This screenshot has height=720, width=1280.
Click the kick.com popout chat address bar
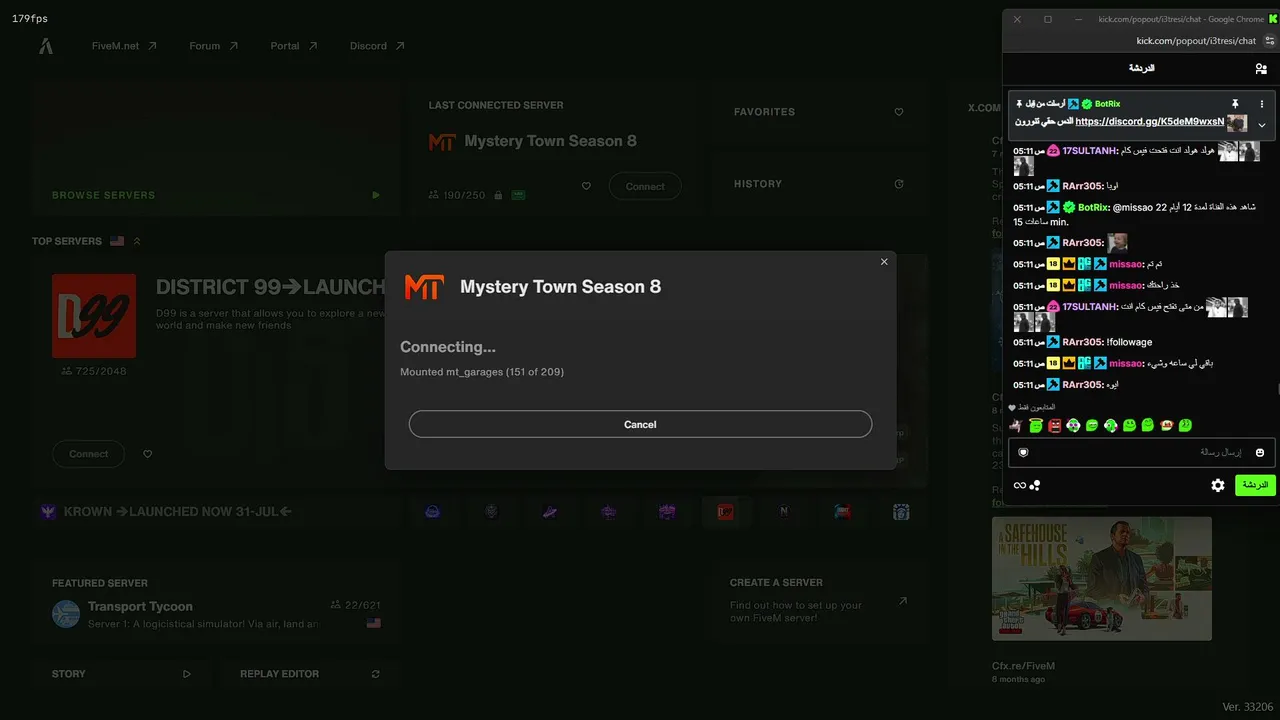click(1196, 41)
